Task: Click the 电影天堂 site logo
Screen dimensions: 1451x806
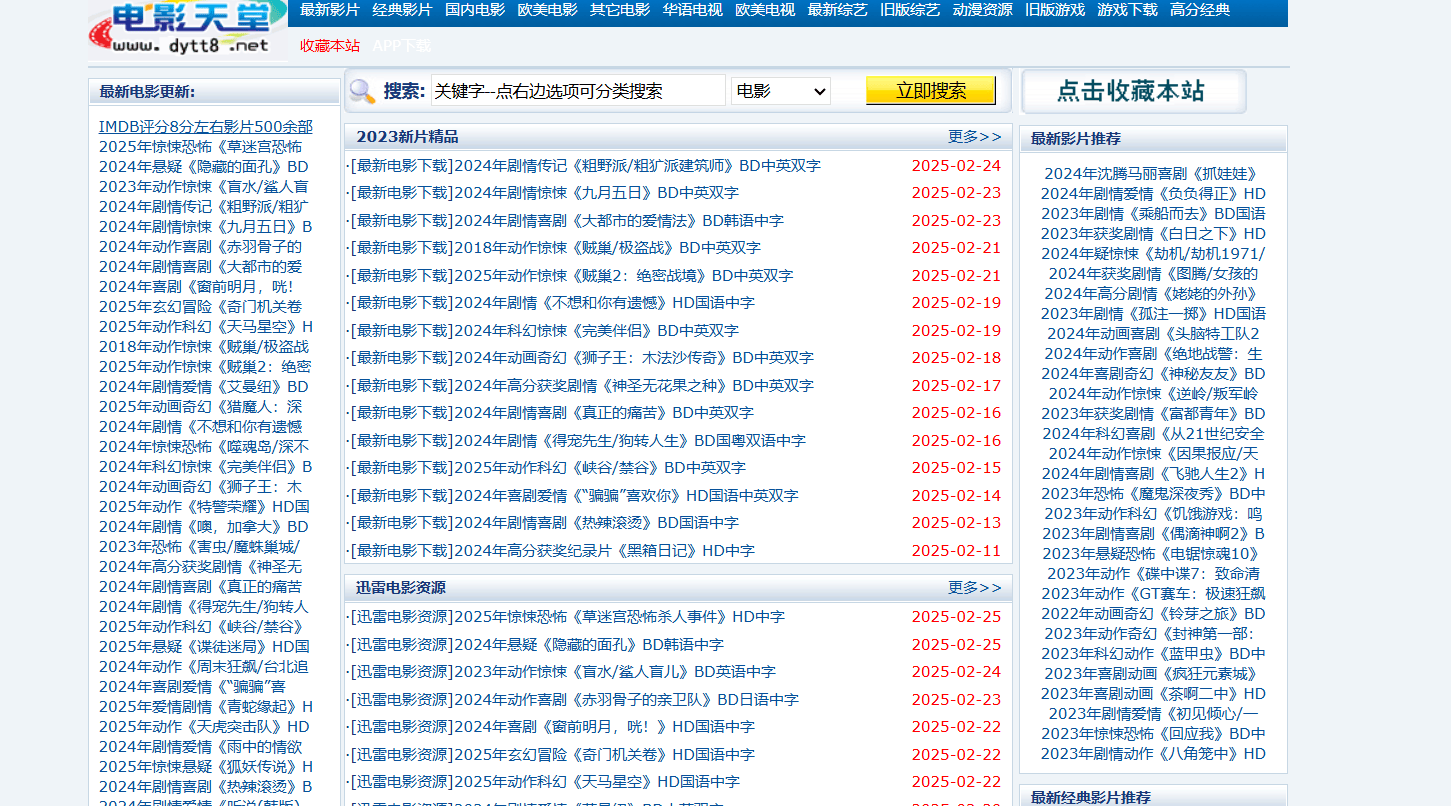Action: point(187,29)
